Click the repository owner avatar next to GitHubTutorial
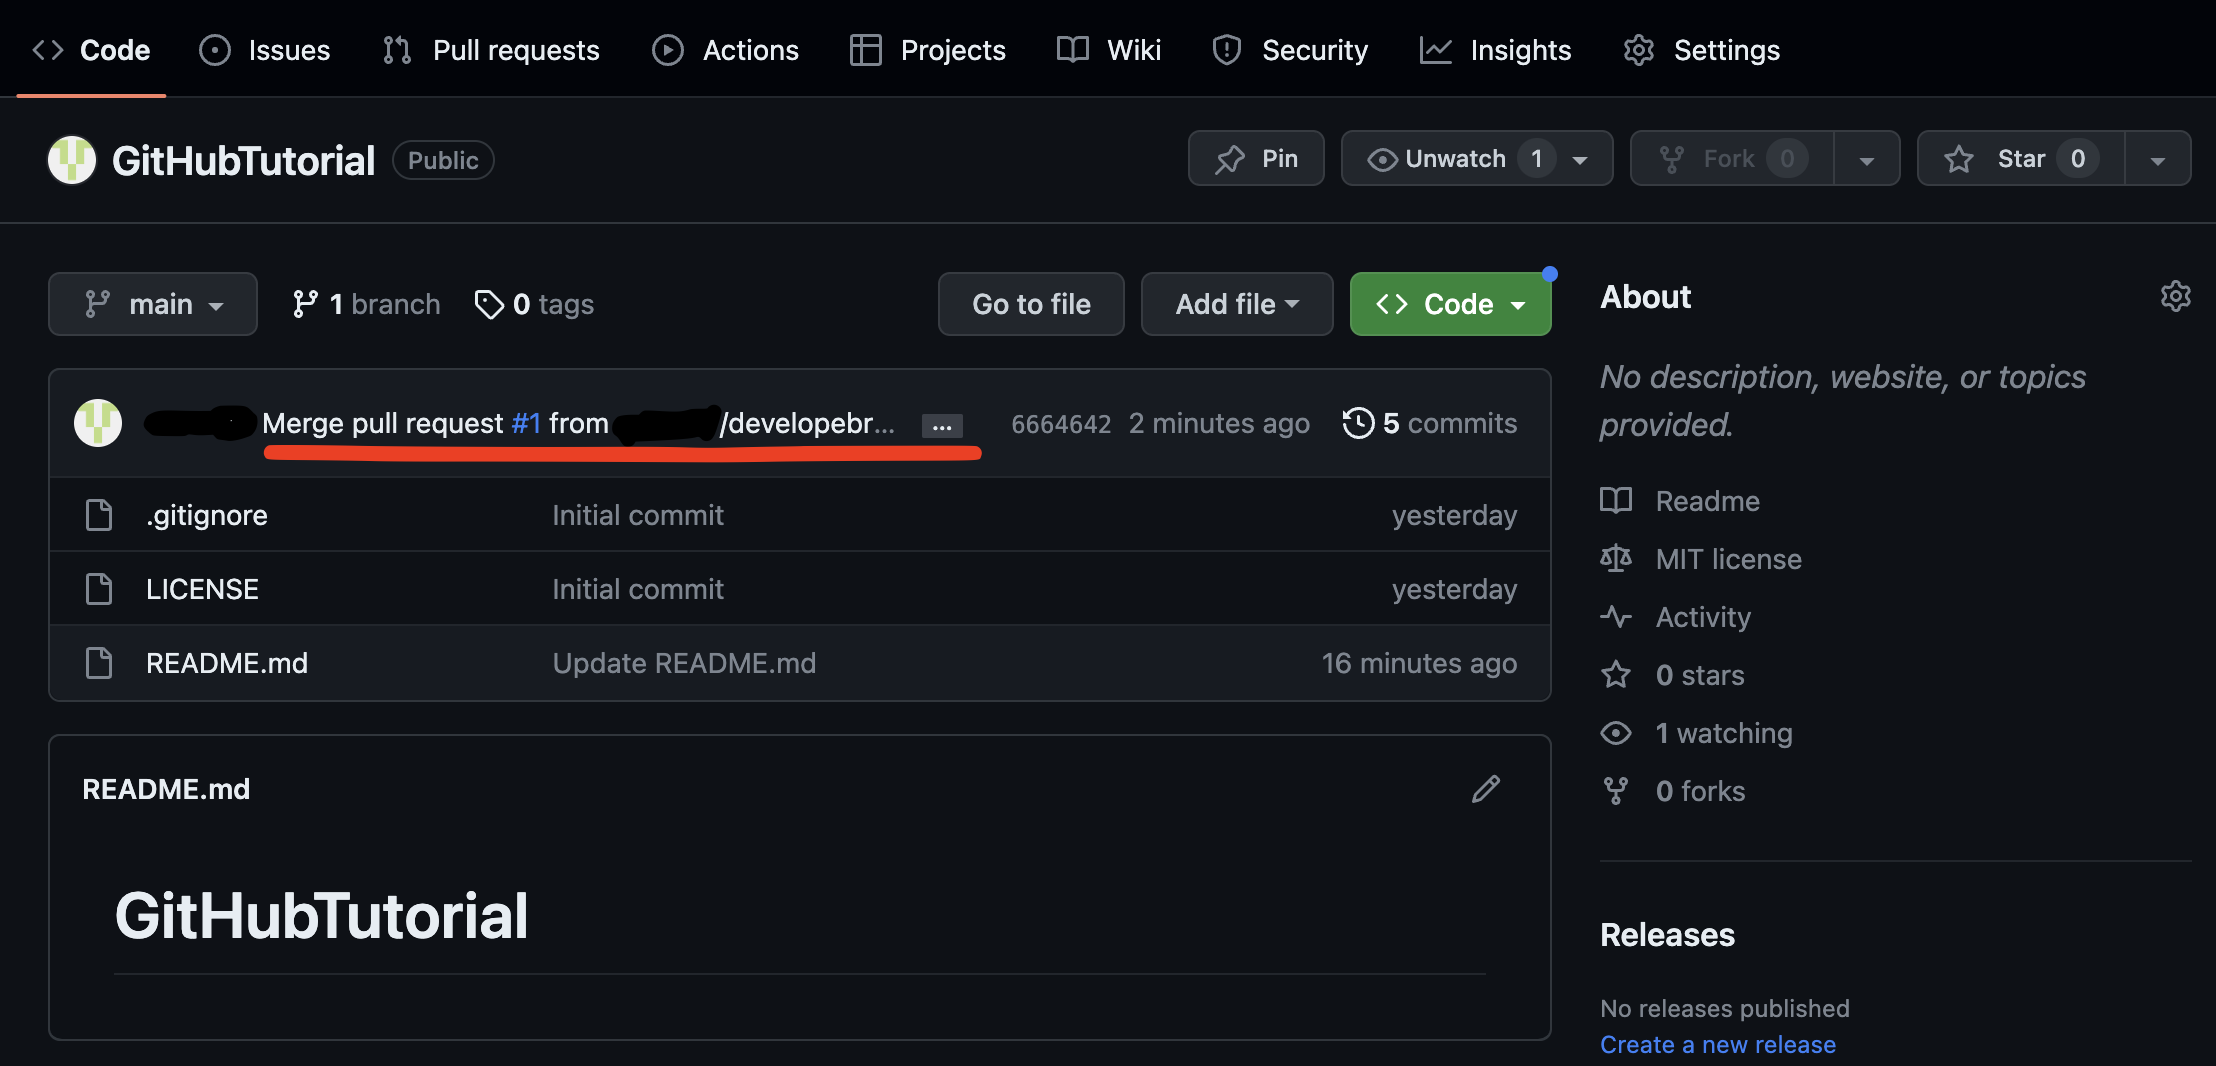 (72, 160)
